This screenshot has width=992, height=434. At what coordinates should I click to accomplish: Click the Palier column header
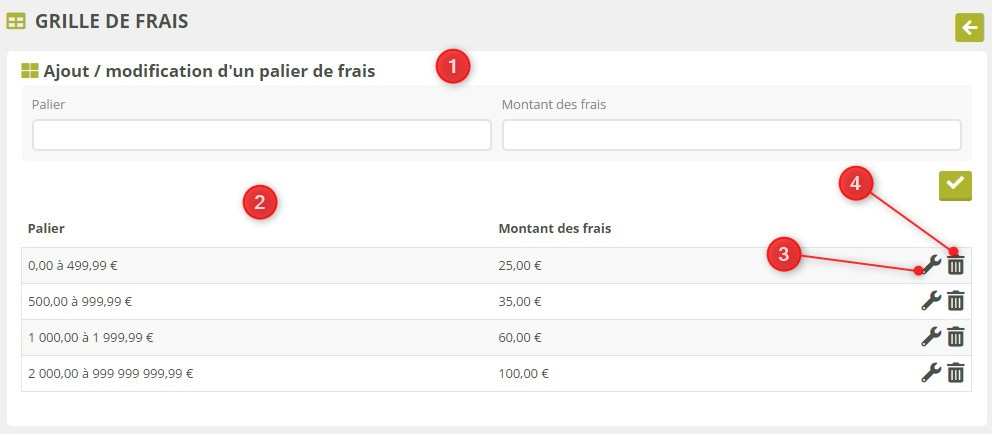[x=46, y=228]
